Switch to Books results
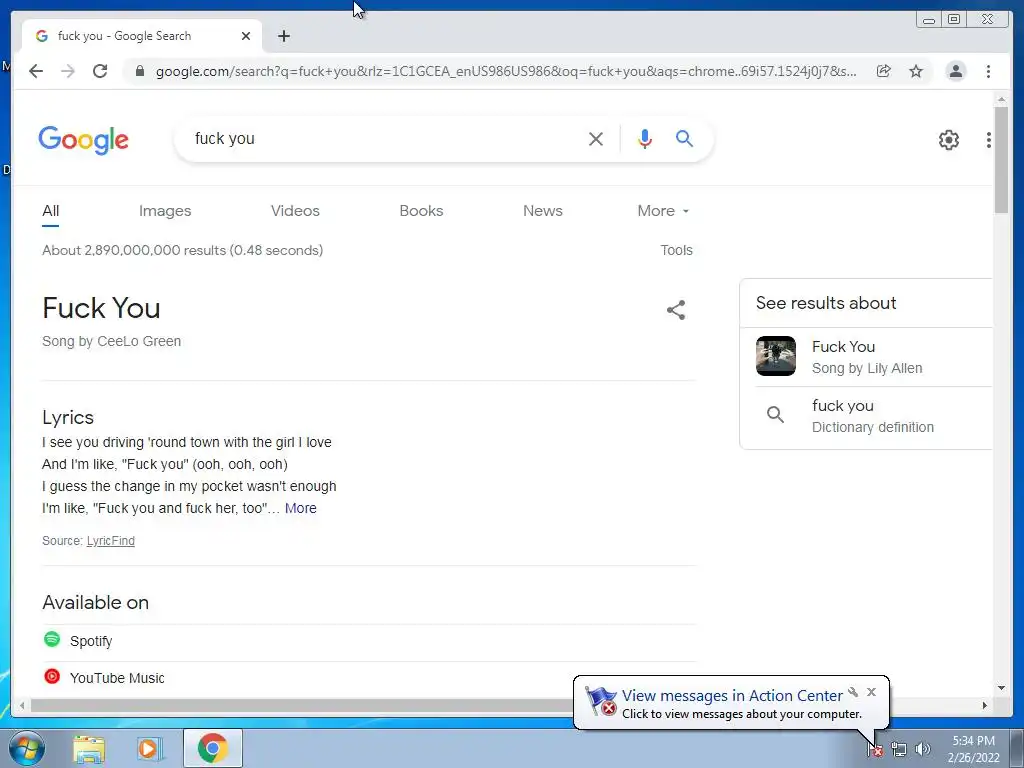The width and height of the screenshot is (1024, 768). coord(421,211)
